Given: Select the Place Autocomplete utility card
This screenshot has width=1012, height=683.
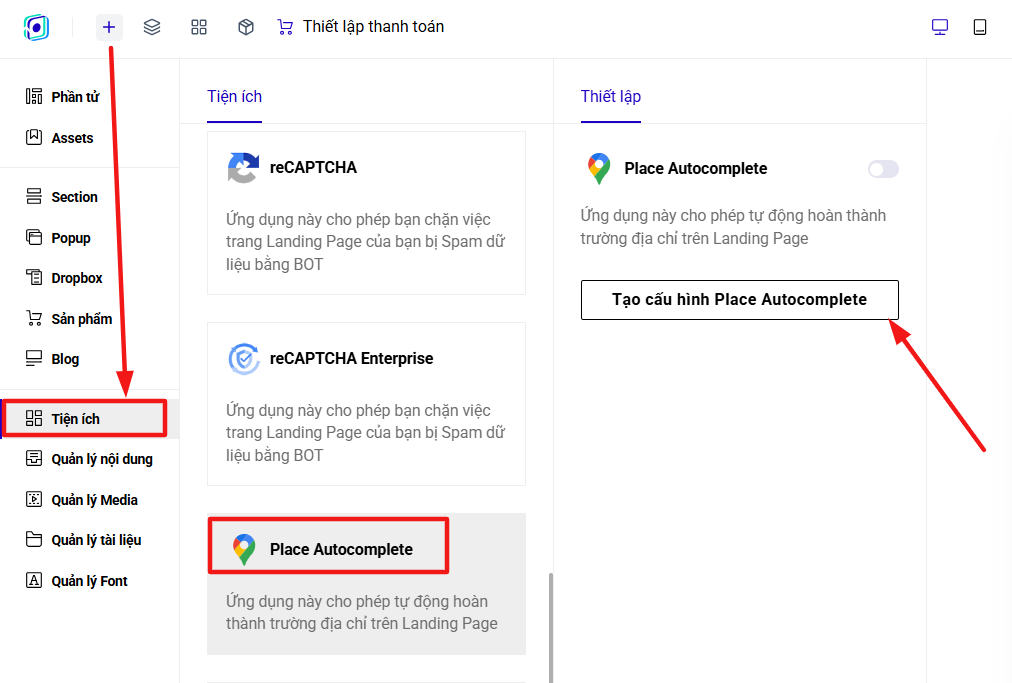Looking at the screenshot, I should [x=367, y=584].
